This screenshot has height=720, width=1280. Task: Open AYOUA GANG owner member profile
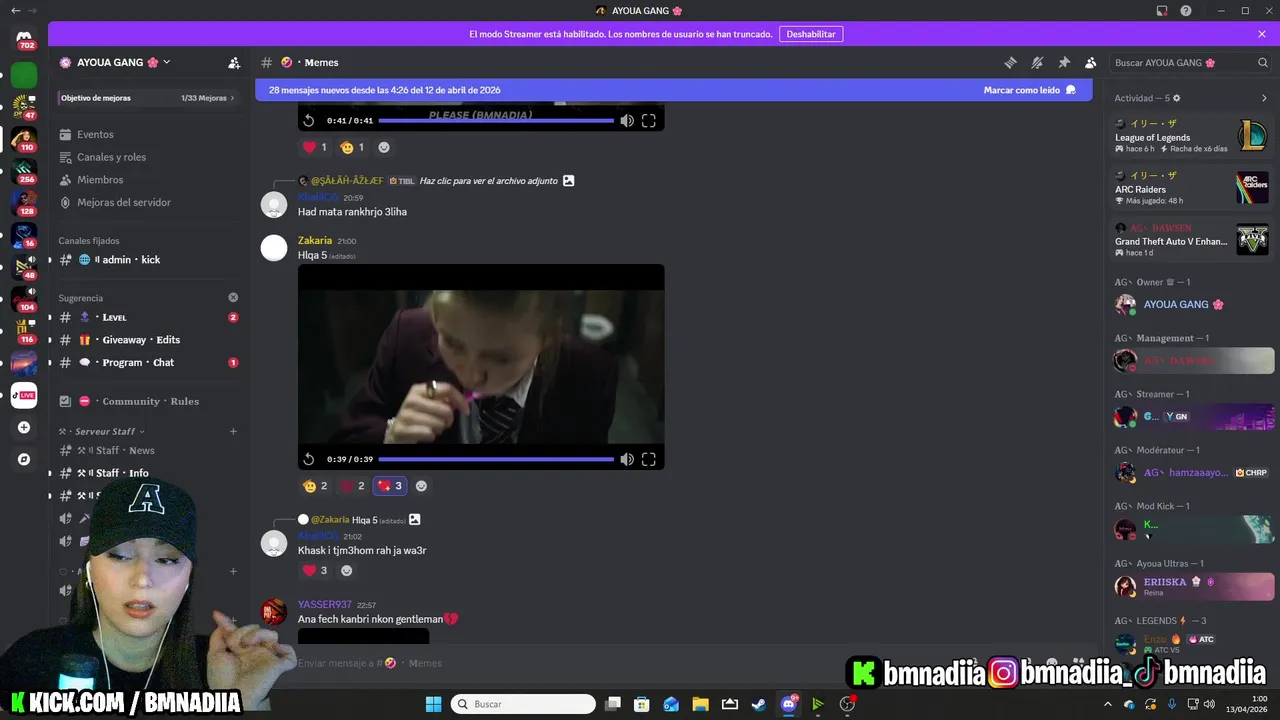tap(1193, 305)
